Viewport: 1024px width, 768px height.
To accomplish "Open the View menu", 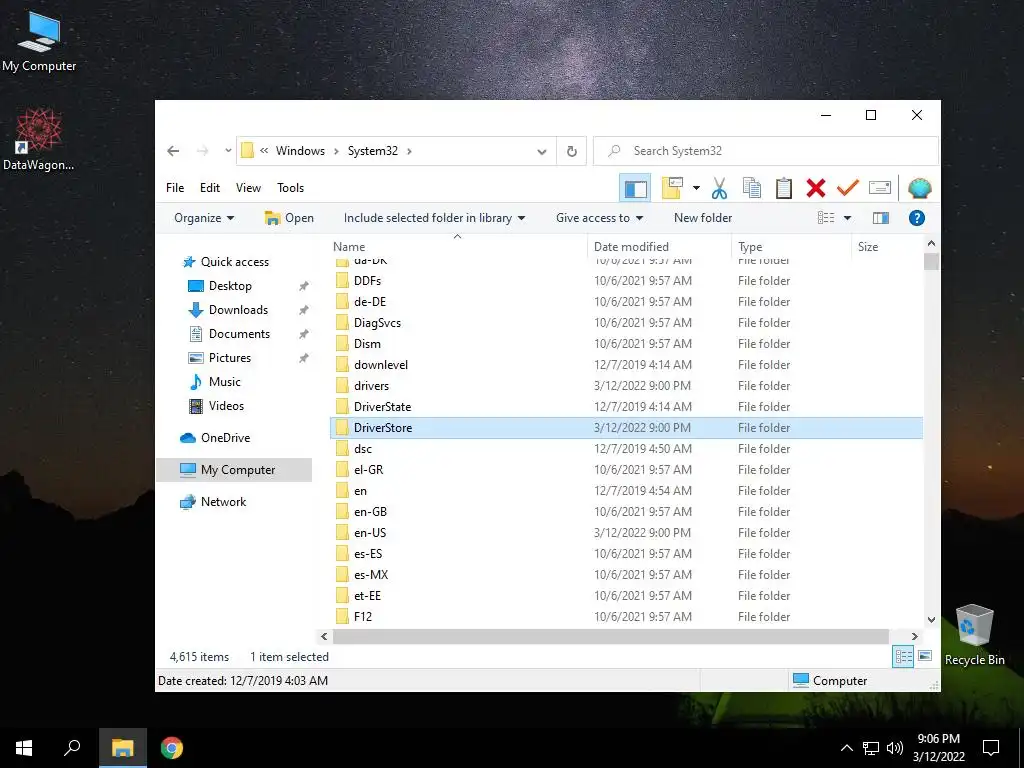I will (248, 188).
